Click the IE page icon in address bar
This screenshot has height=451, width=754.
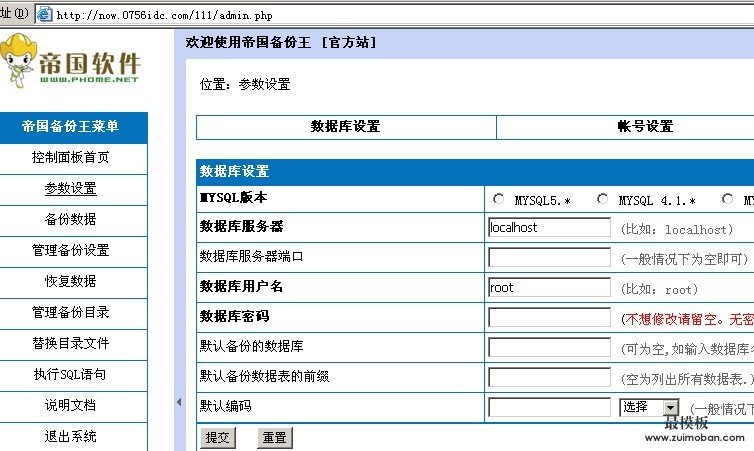pyautogui.click(x=45, y=14)
